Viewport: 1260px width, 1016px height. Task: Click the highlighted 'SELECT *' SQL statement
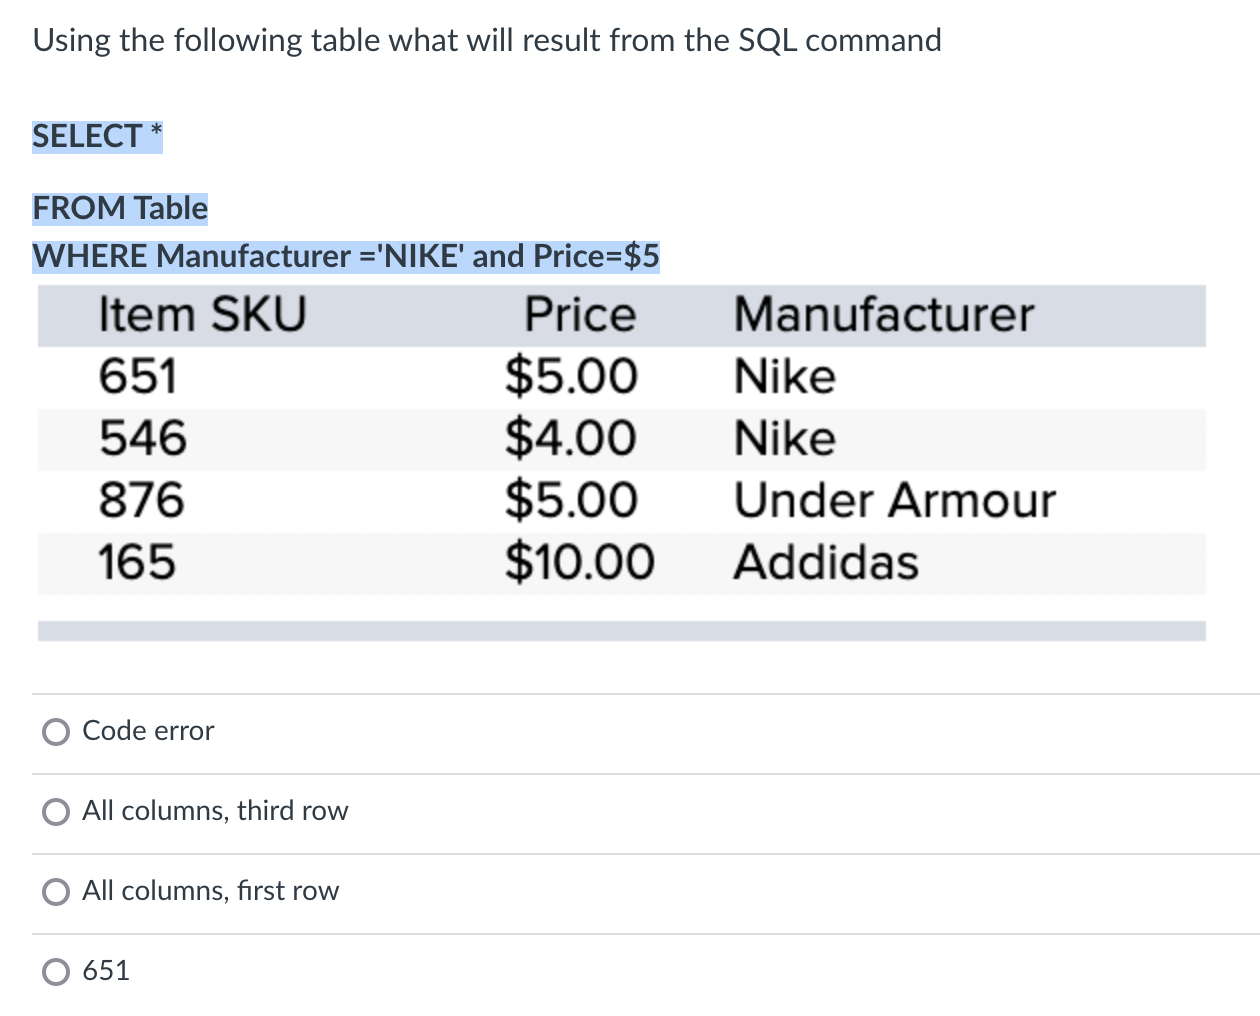tap(97, 136)
